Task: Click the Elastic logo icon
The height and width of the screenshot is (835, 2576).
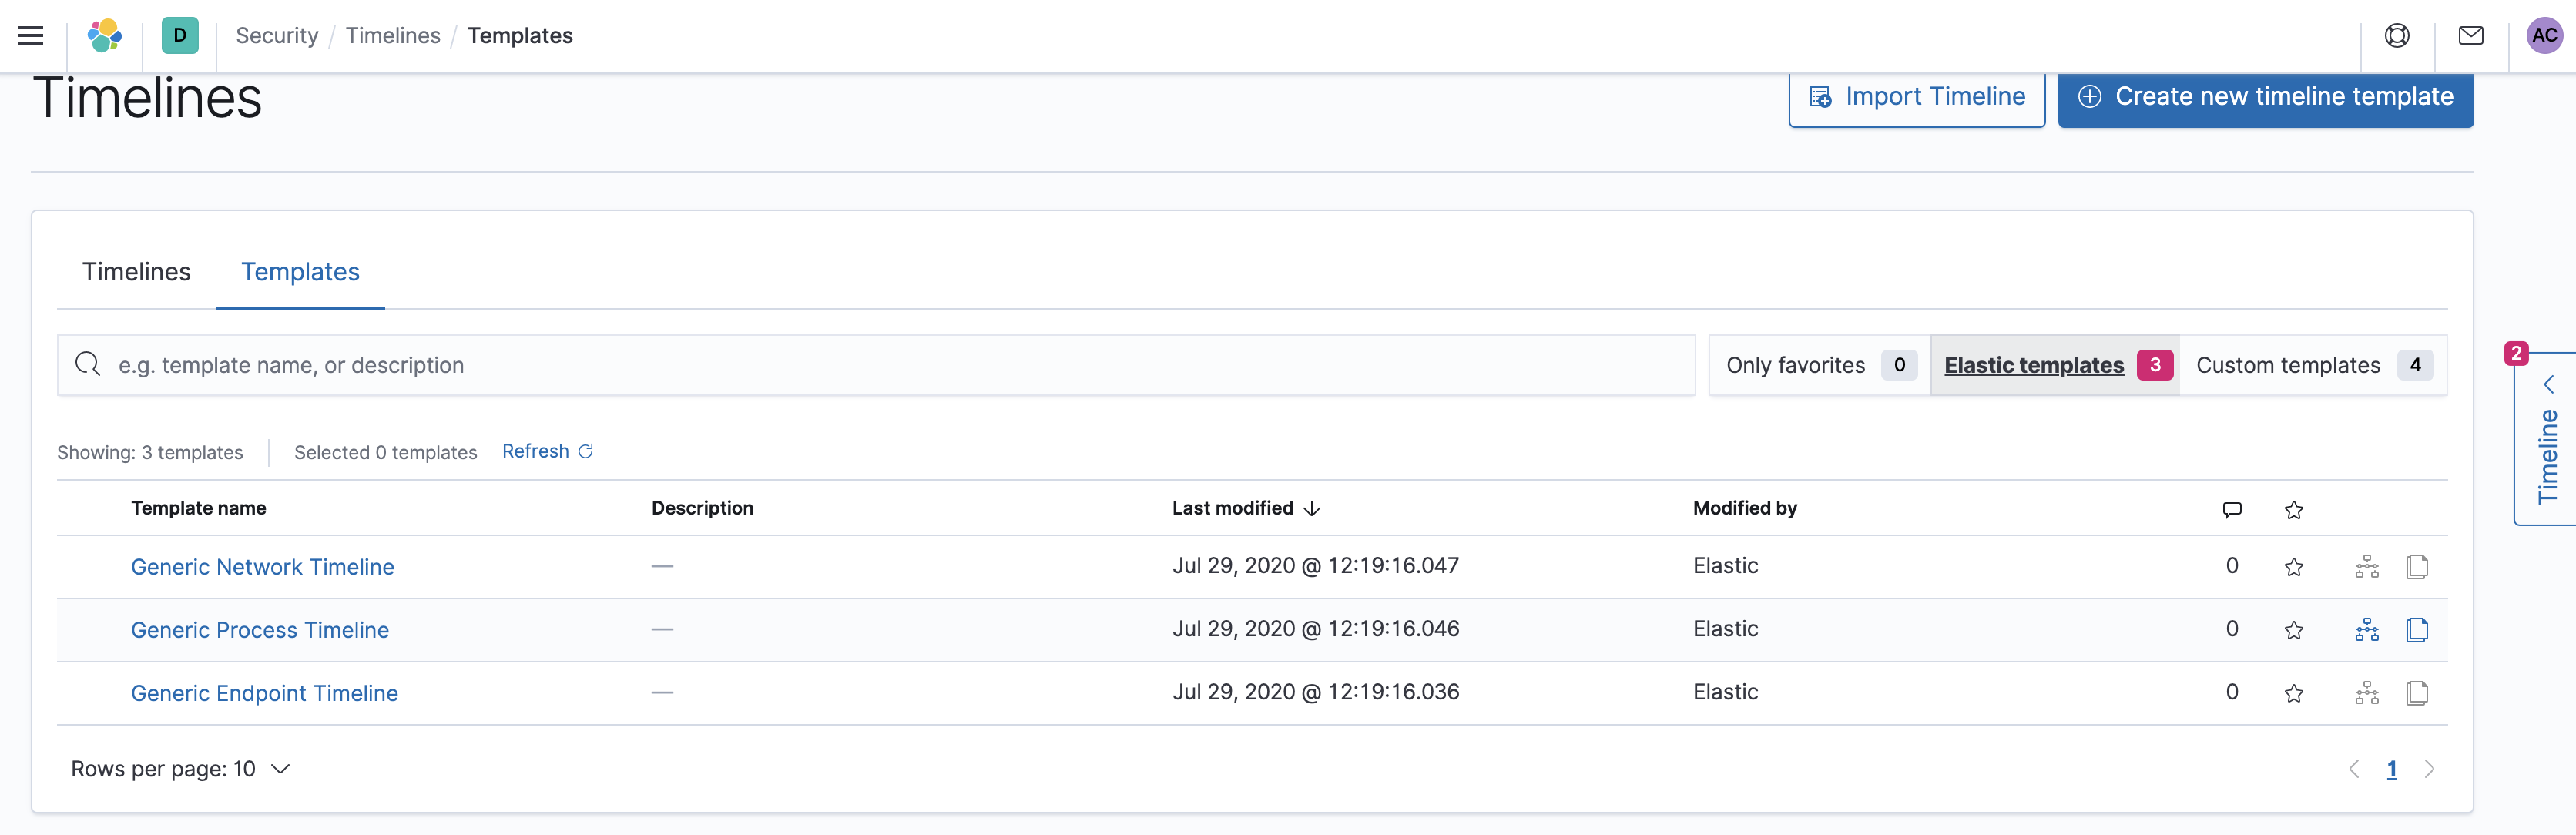Action: point(104,36)
